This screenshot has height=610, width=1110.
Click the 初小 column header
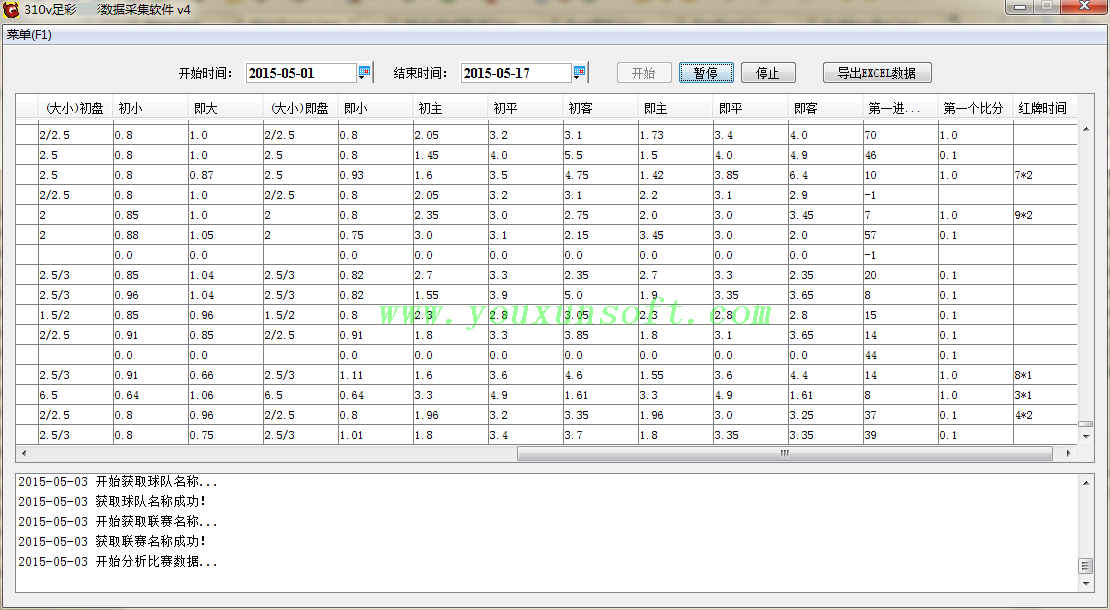point(151,108)
